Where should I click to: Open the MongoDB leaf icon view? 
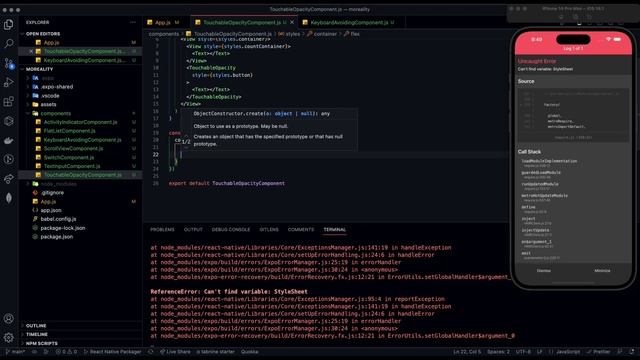[9, 198]
